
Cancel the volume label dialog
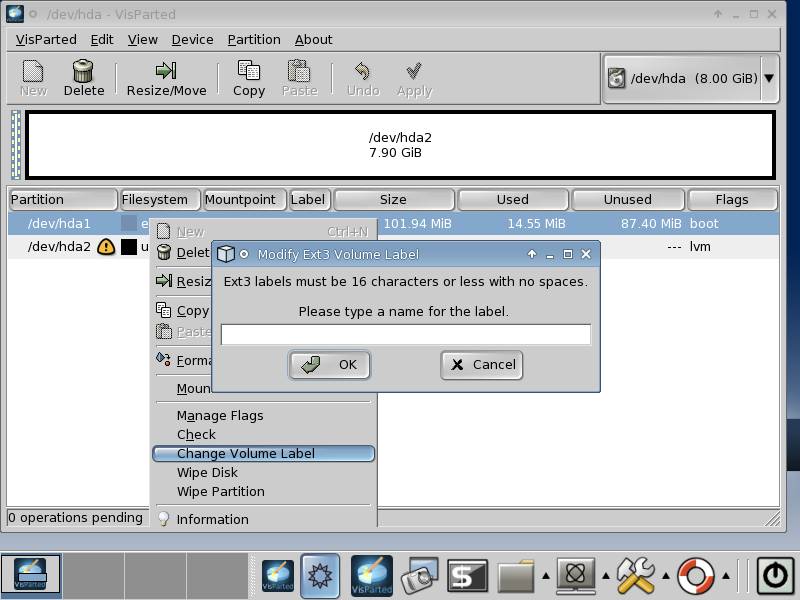(x=482, y=365)
